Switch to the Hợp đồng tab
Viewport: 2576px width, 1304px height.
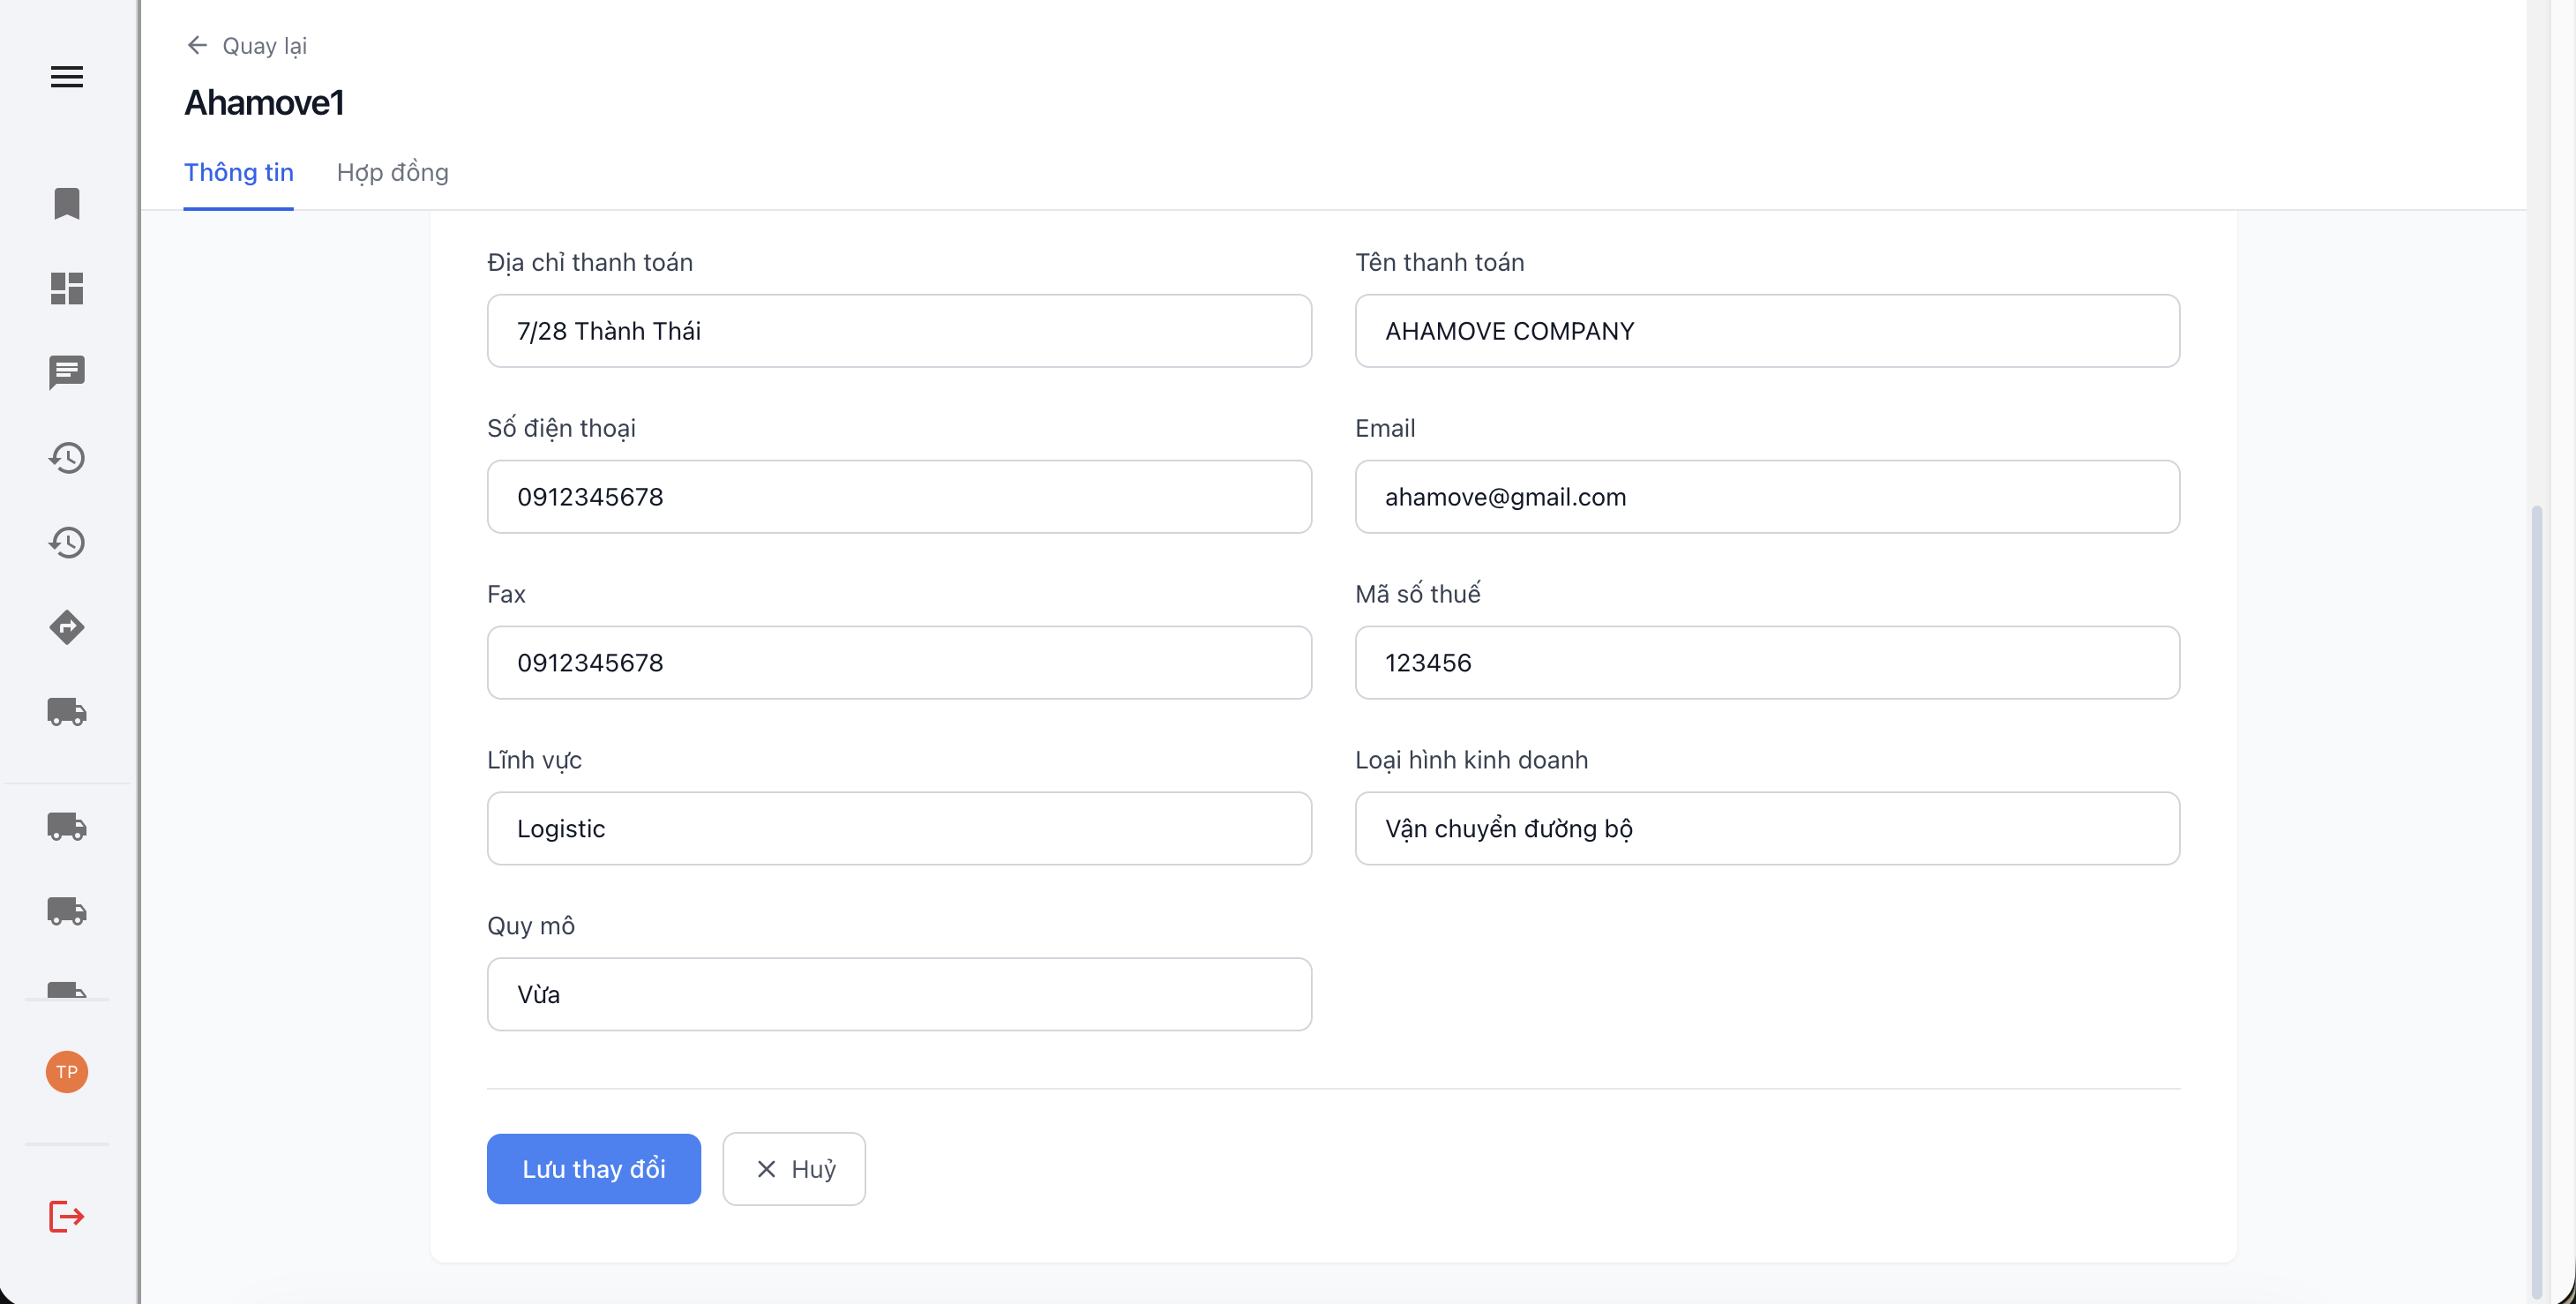pos(392,173)
